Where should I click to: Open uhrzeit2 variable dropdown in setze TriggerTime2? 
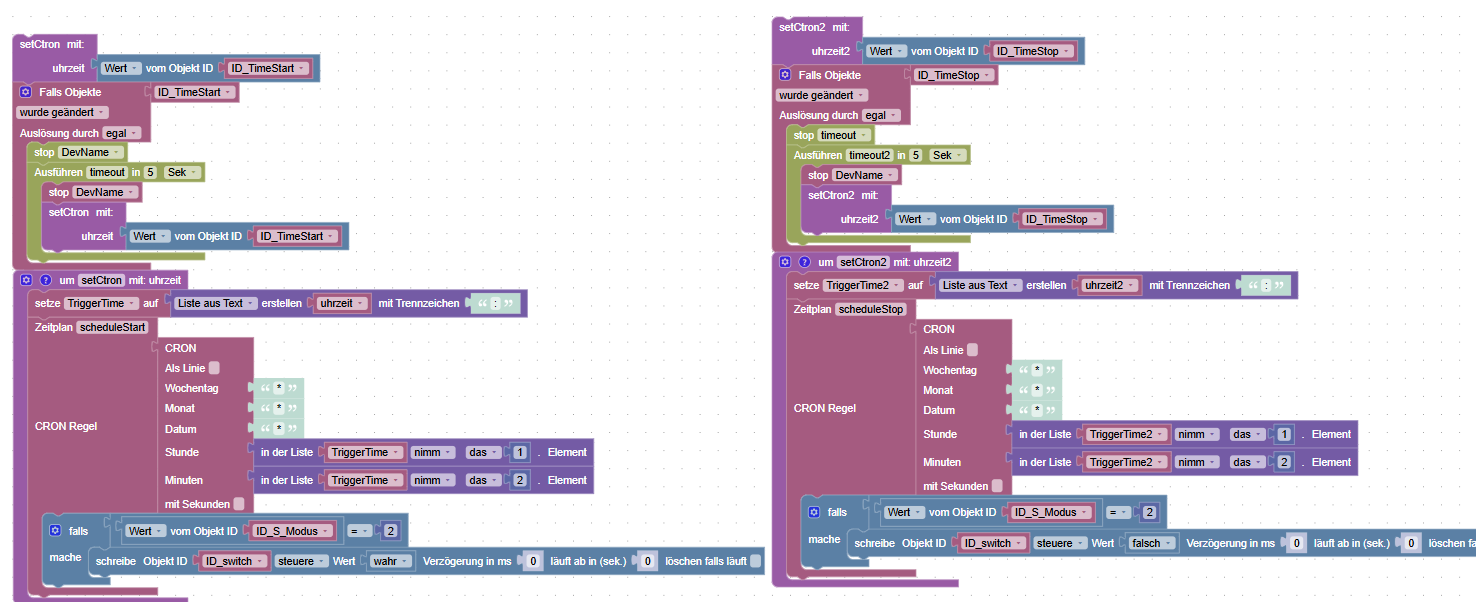point(1111,285)
